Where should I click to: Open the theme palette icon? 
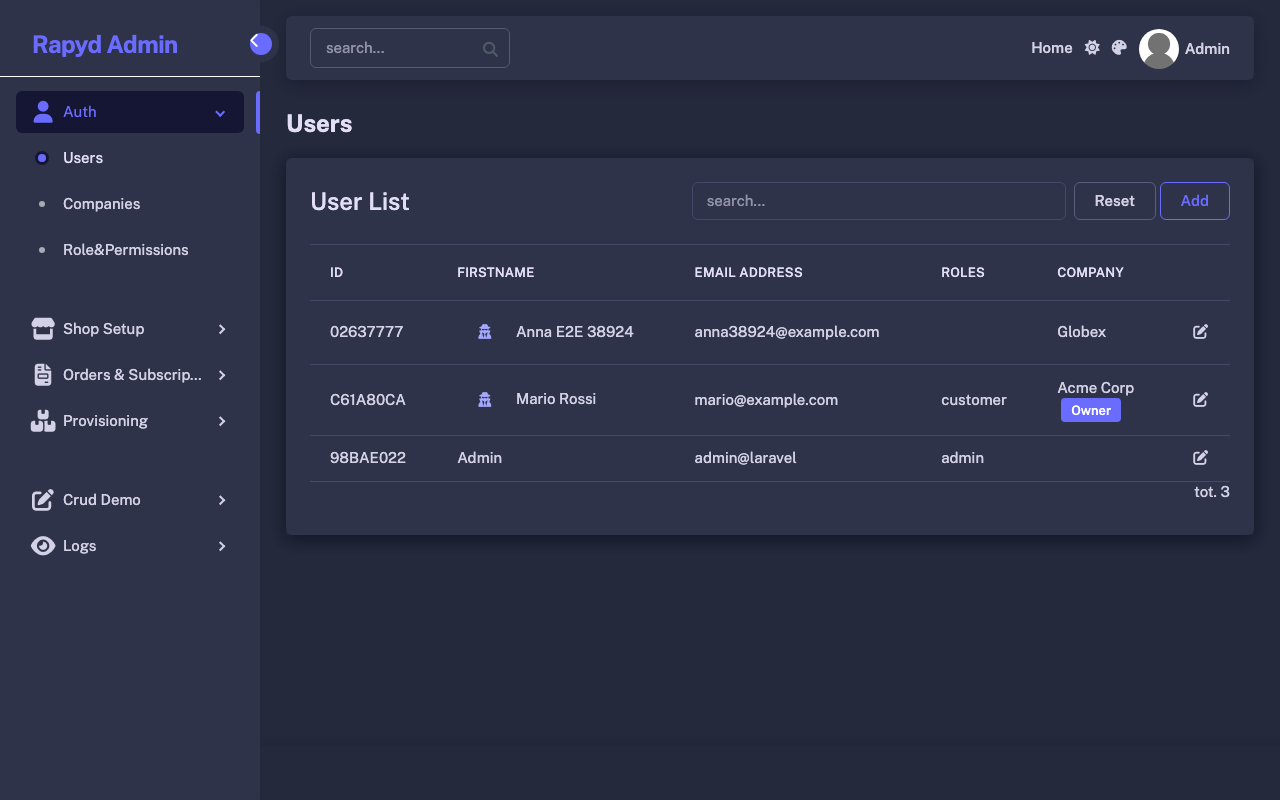point(1119,48)
